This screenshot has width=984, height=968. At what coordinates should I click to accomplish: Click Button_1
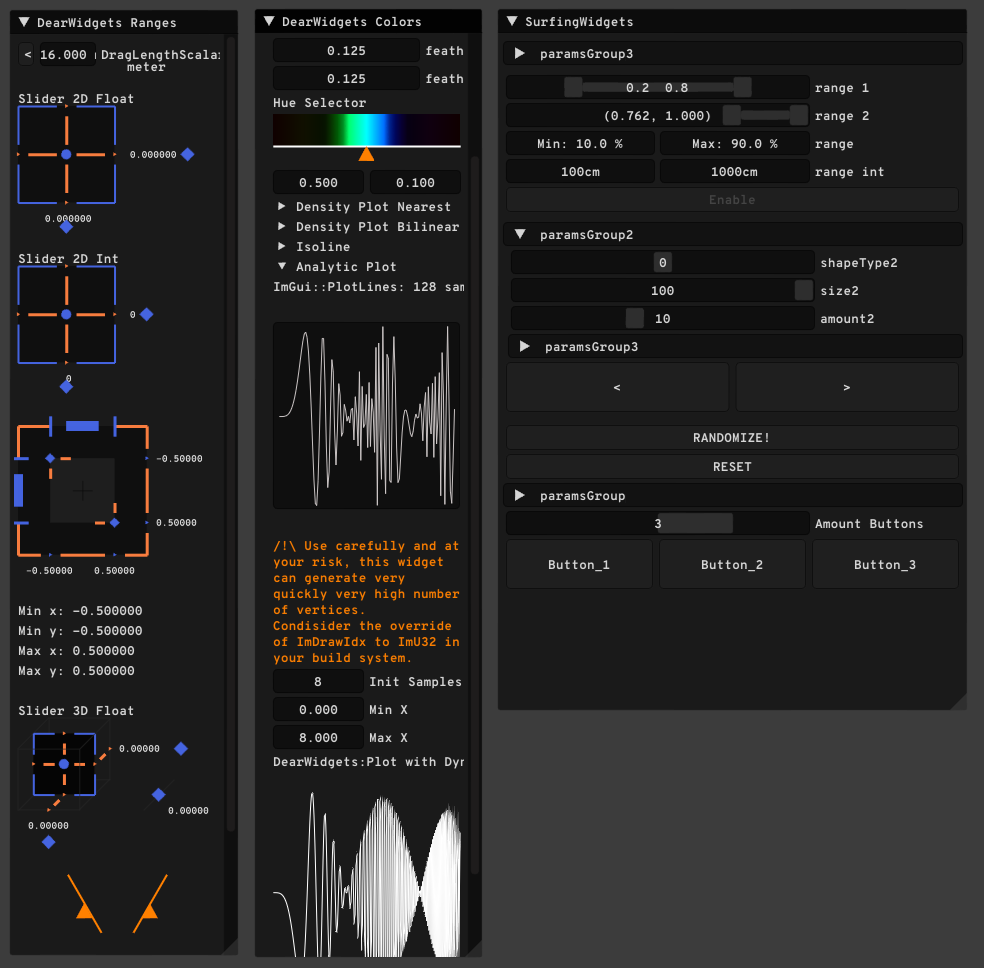579,564
